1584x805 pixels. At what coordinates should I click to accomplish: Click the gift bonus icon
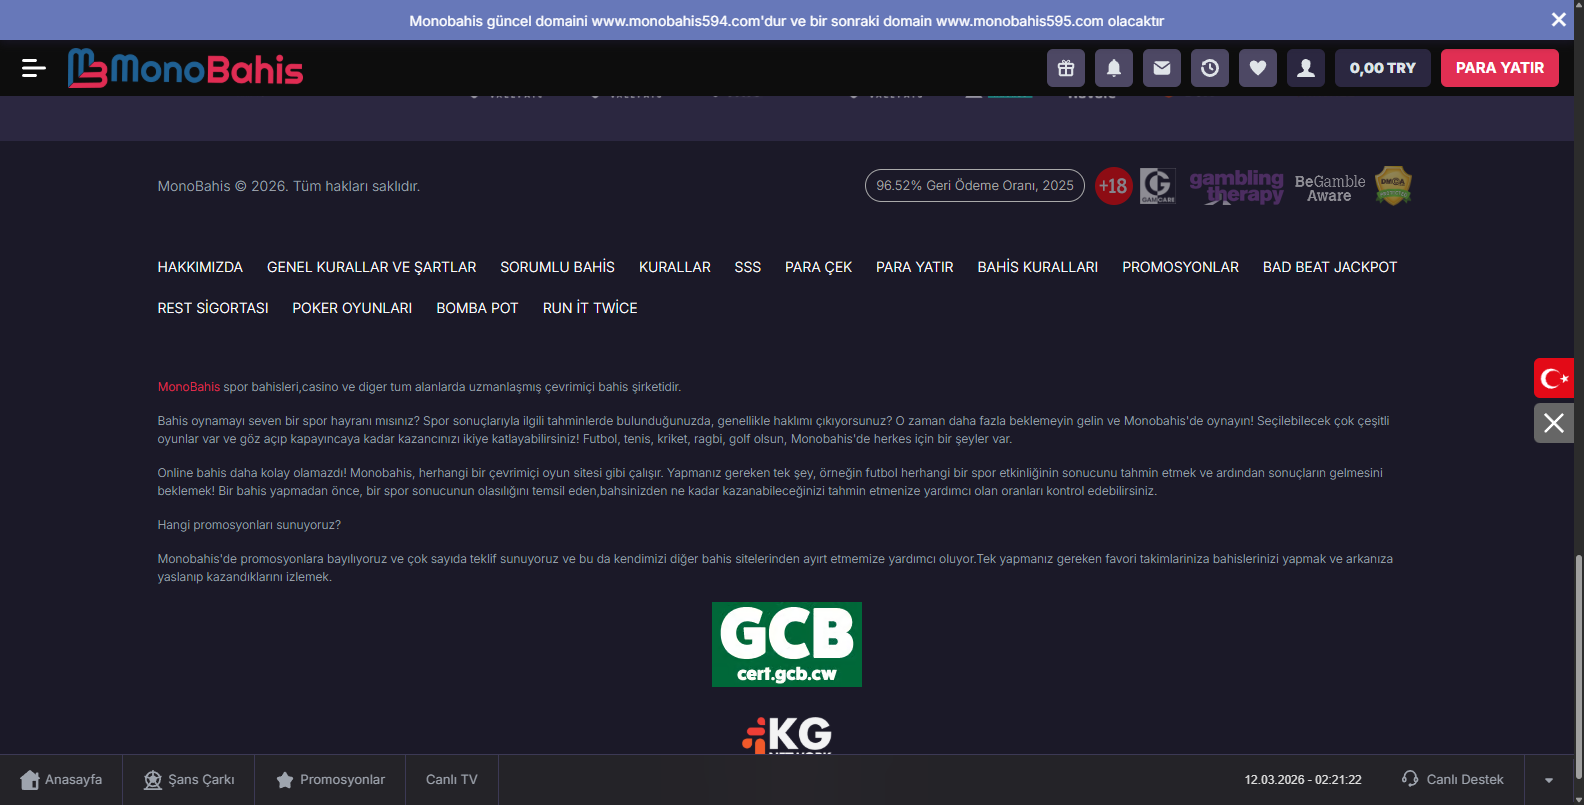pyautogui.click(x=1066, y=68)
